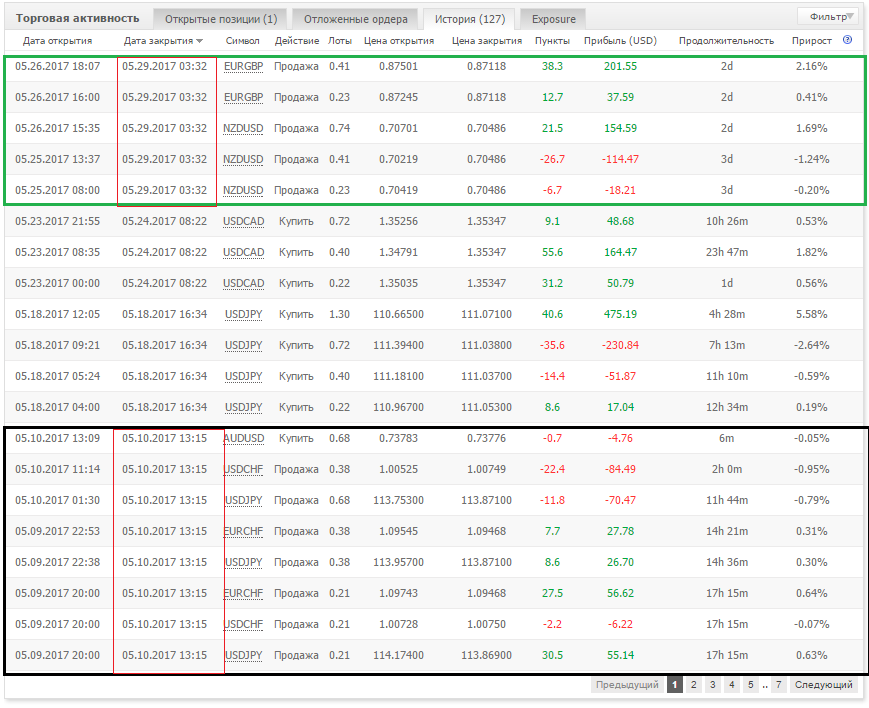869x708 pixels.
Task: Select the pips value 55.6
Action: 552,253
